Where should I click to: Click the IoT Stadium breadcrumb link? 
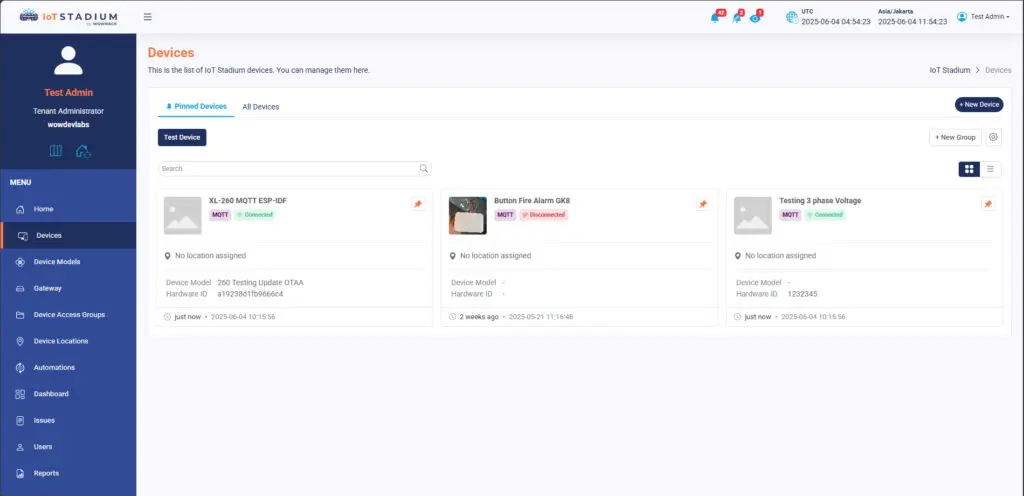pyautogui.click(x=950, y=71)
